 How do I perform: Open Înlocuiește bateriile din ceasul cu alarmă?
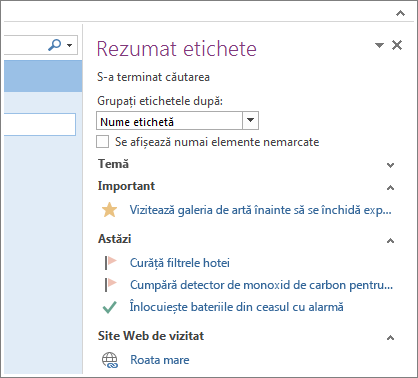(x=237, y=307)
